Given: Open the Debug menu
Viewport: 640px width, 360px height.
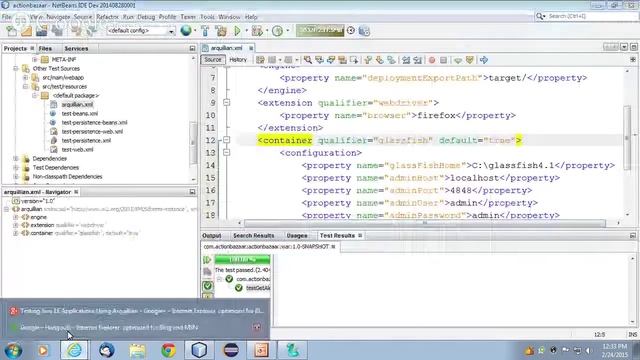Looking at the screenshot, I should point(146,17).
